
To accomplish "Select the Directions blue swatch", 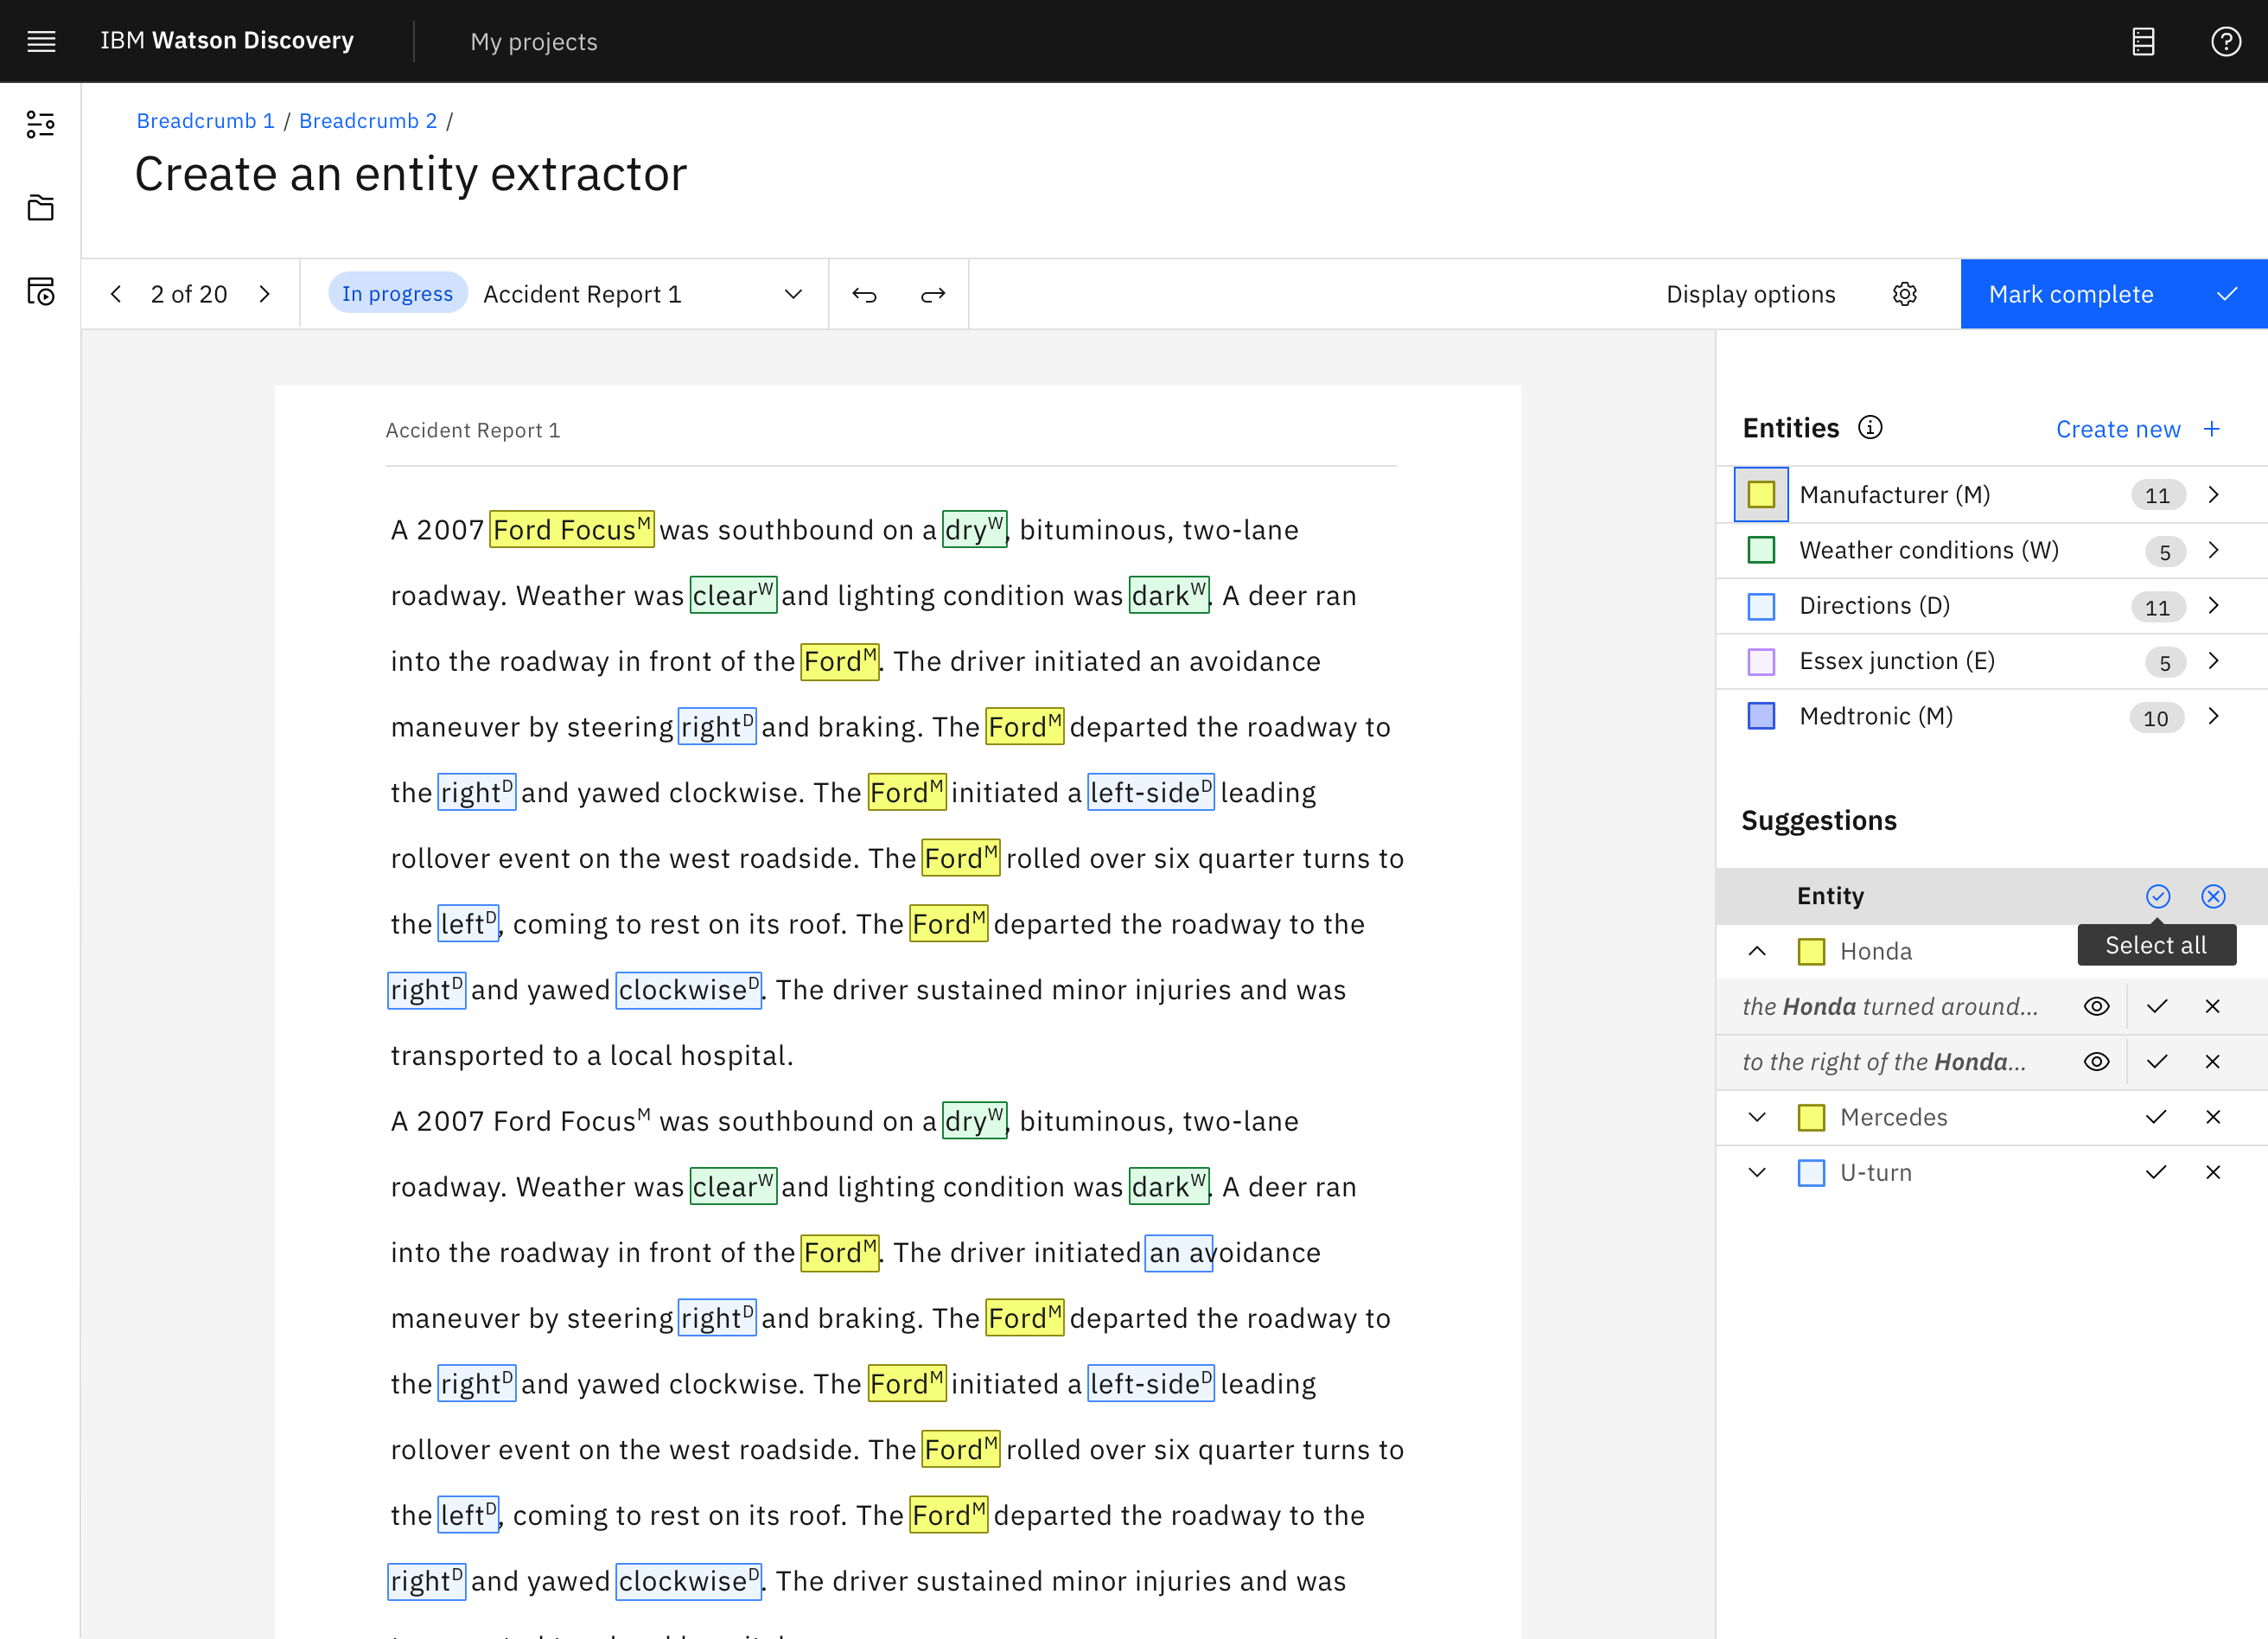I will [1760, 605].
